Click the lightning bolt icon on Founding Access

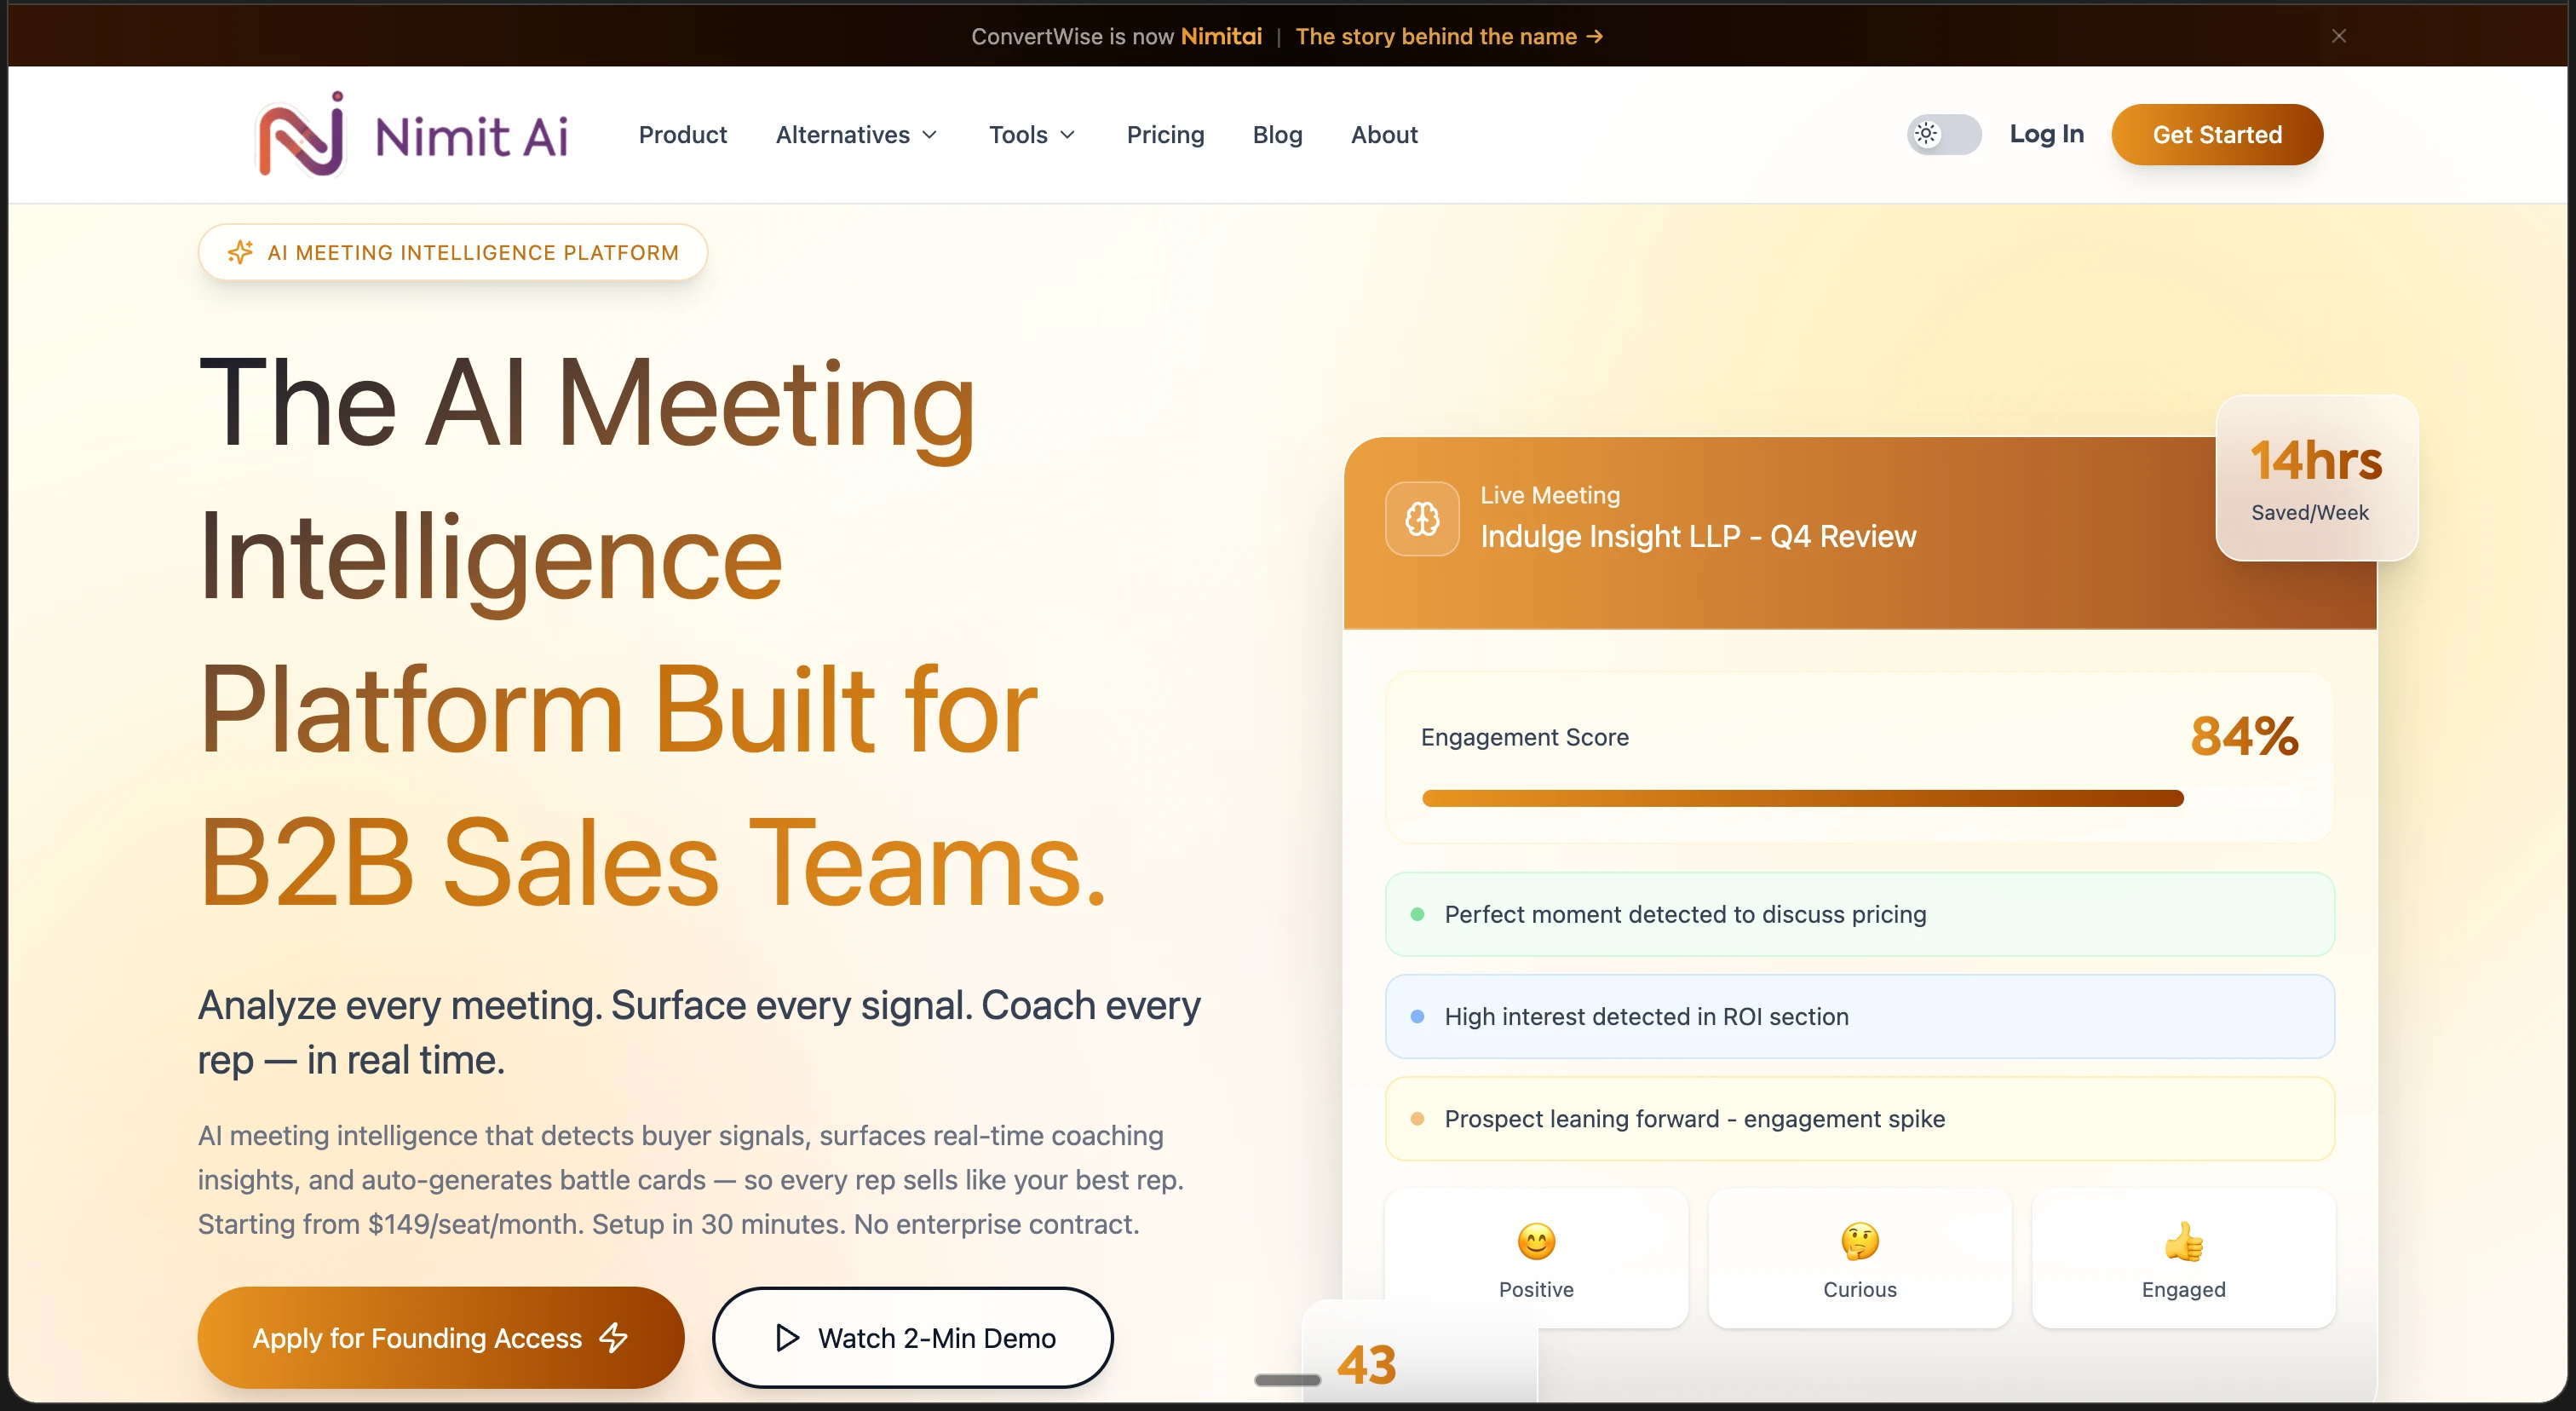click(613, 1337)
